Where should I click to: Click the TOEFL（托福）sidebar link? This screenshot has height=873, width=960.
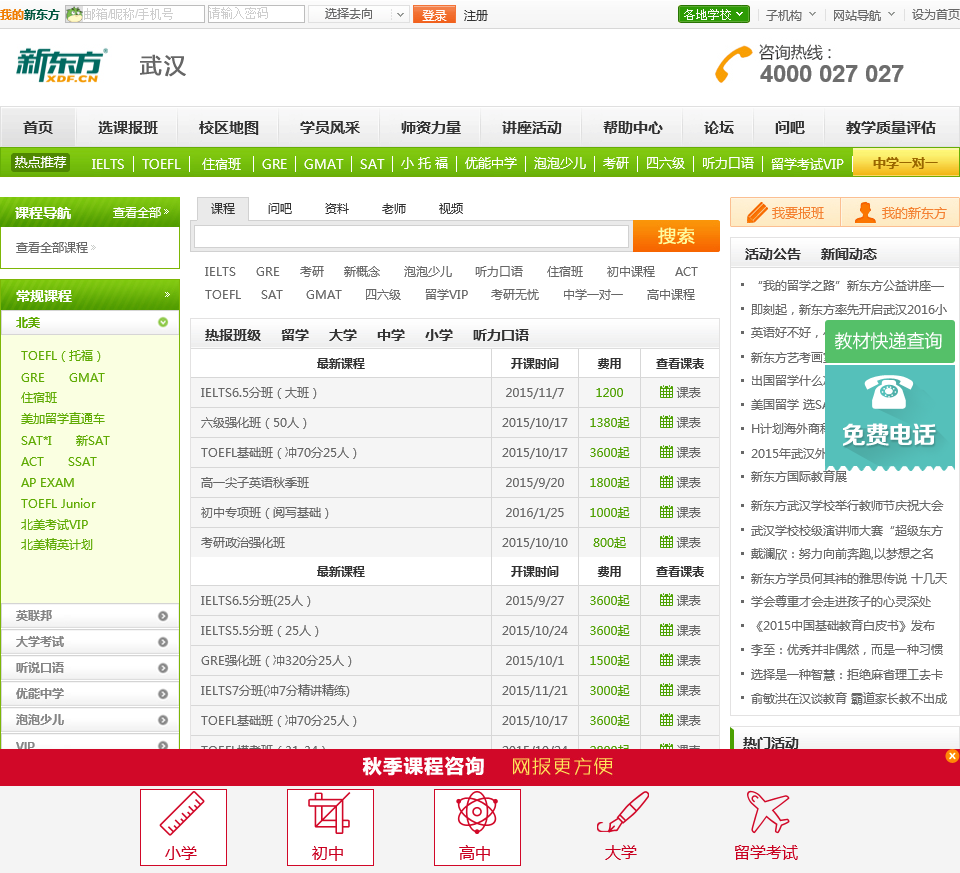61,355
